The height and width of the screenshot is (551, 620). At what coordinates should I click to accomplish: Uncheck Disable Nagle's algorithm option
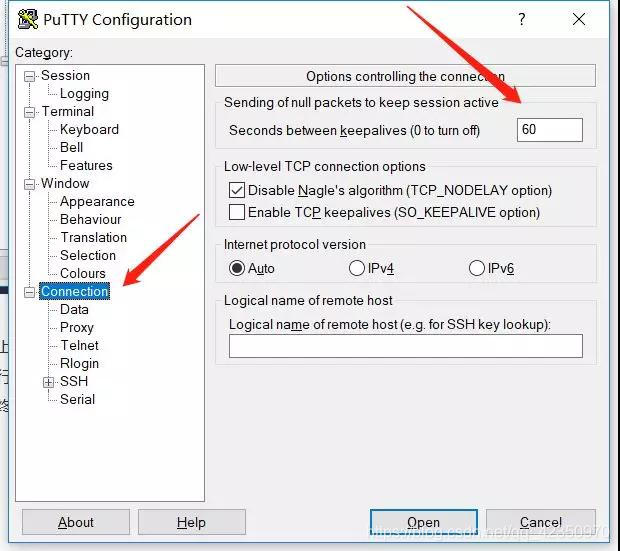pyautogui.click(x=236, y=190)
